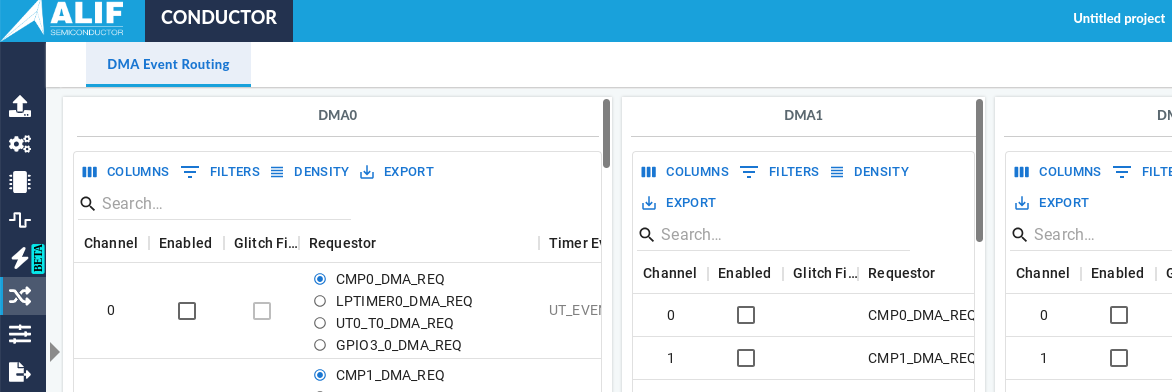
Task: Sort third DMA panel by Channel header
Action: pyautogui.click(x=1043, y=273)
